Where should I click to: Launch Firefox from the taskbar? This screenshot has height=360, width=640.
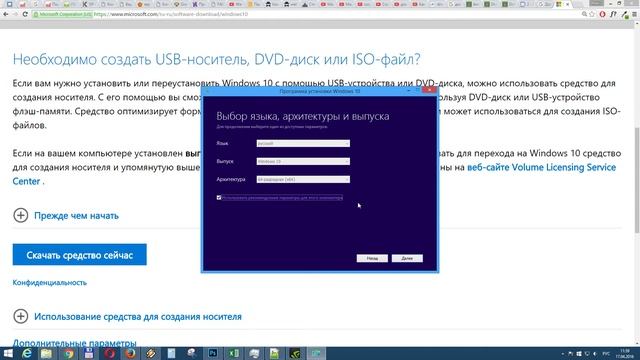(x=130, y=353)
